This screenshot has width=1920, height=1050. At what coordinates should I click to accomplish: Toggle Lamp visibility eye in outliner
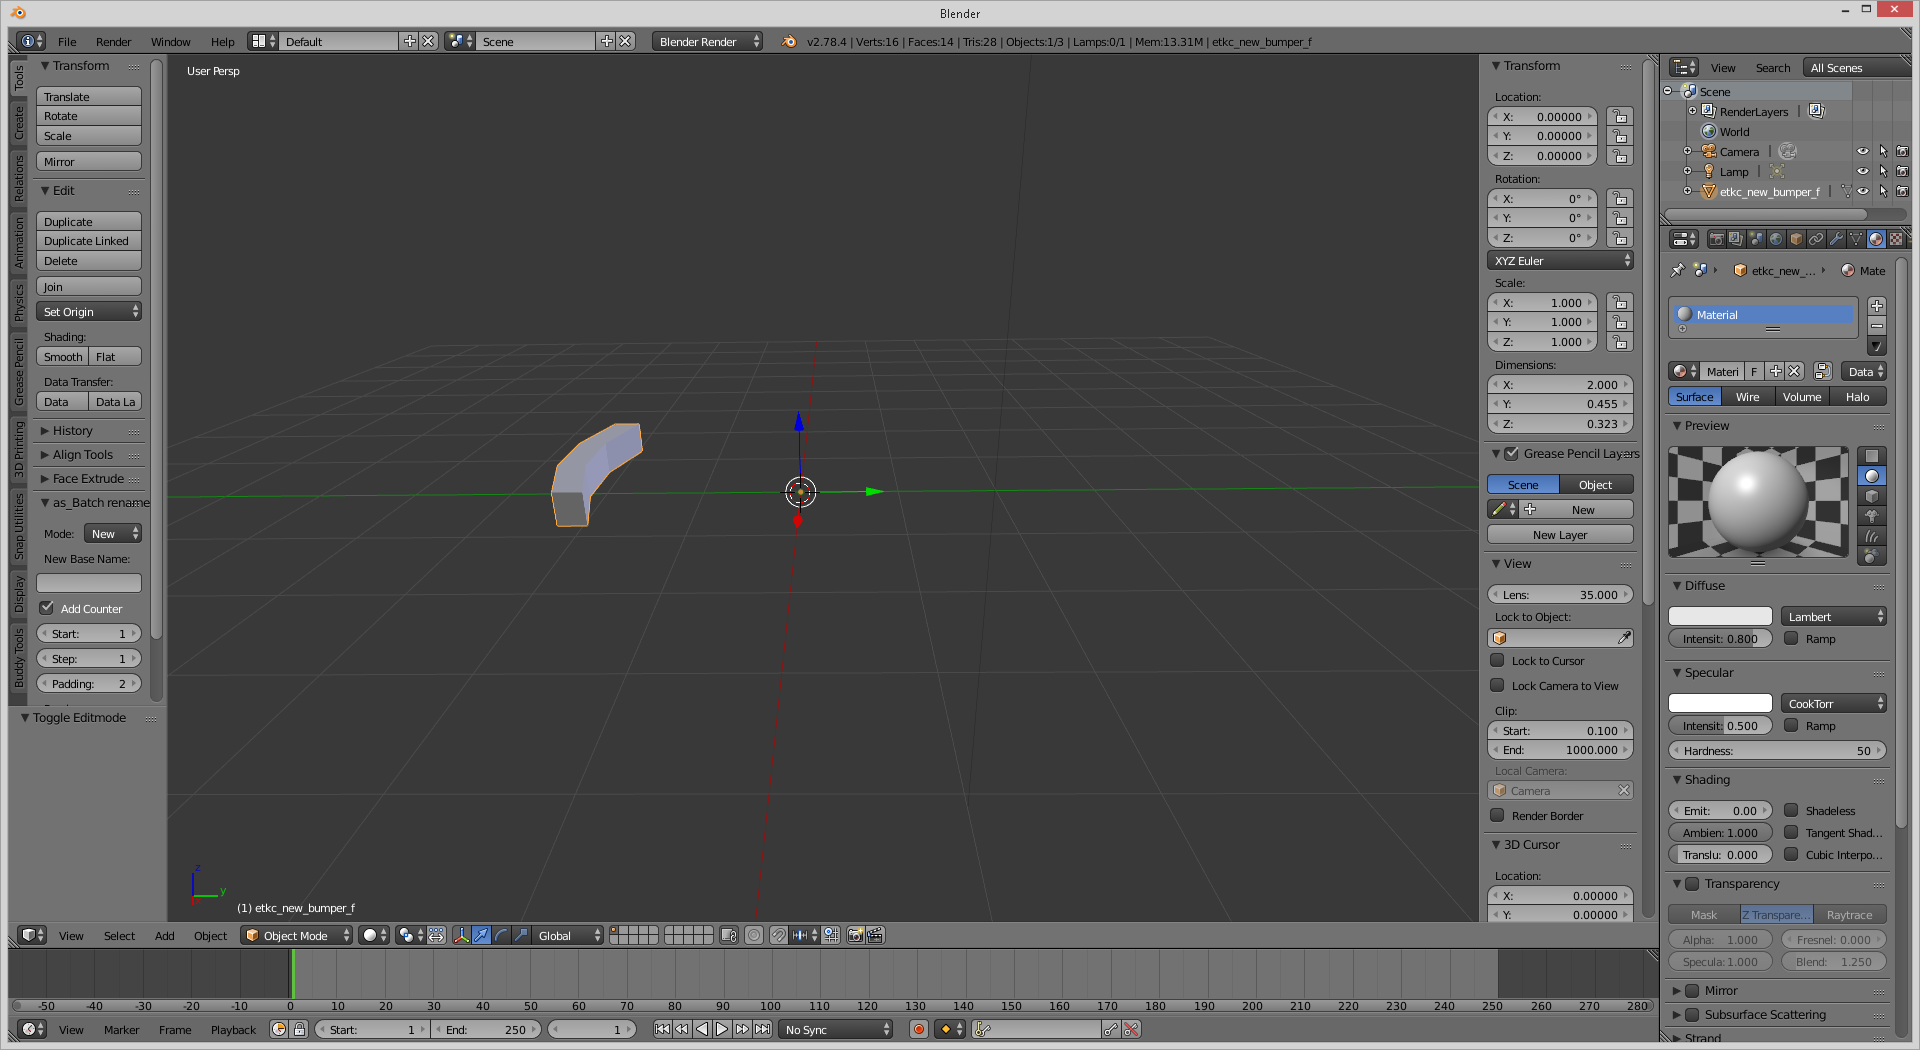click(1862, 172)
